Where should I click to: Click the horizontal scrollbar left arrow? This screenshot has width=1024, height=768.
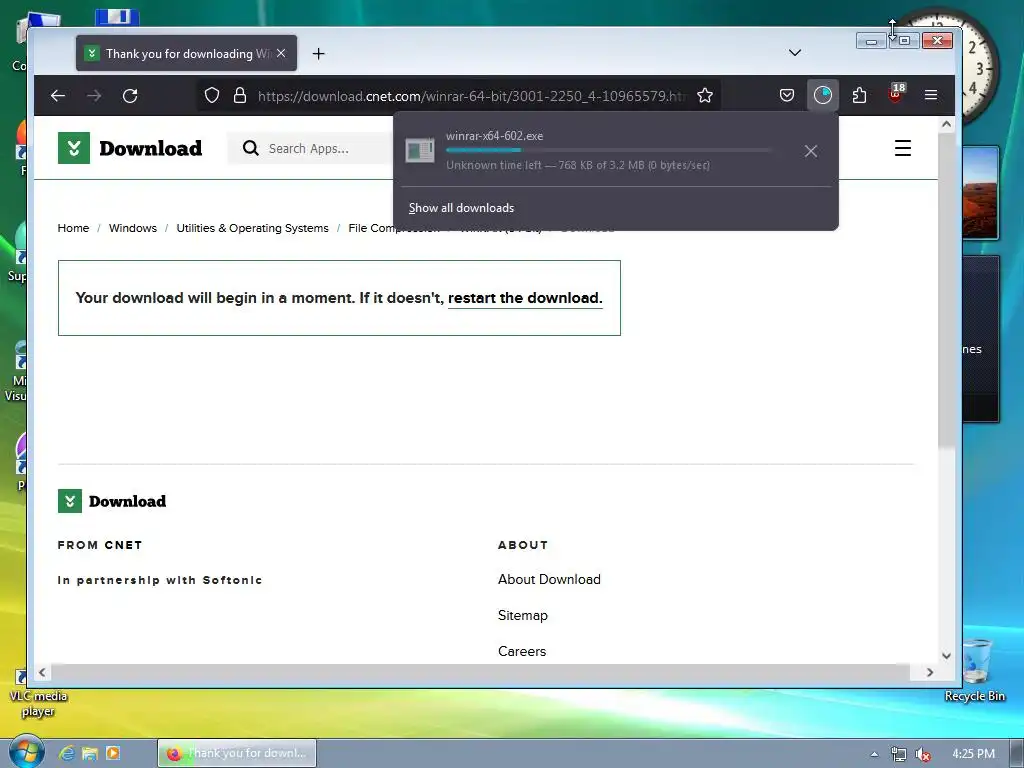42,672
